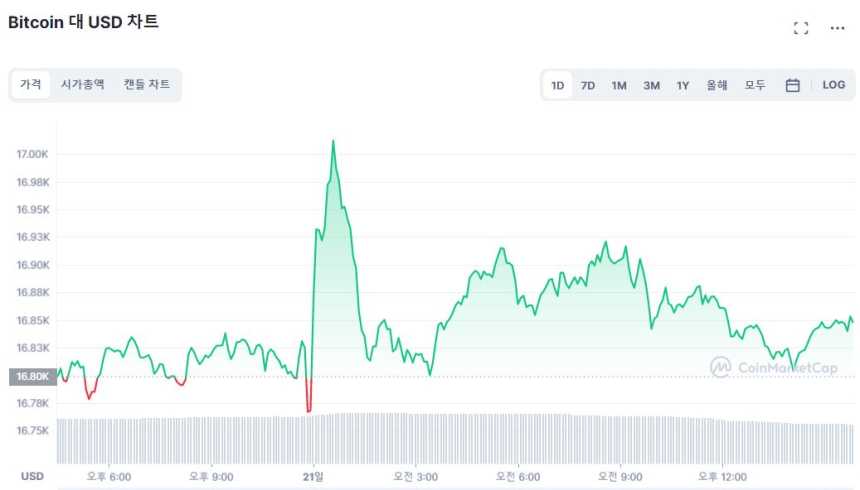Screen dimensions: 860x490
Task: Click the price peak above 17.00K
Action: (x=333, y=142)
